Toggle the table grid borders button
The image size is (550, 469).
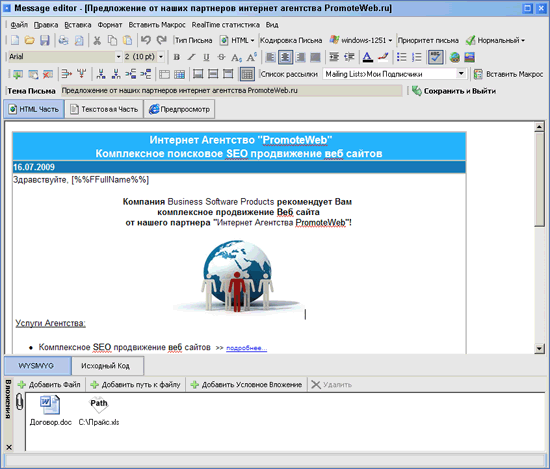(247, 74)
